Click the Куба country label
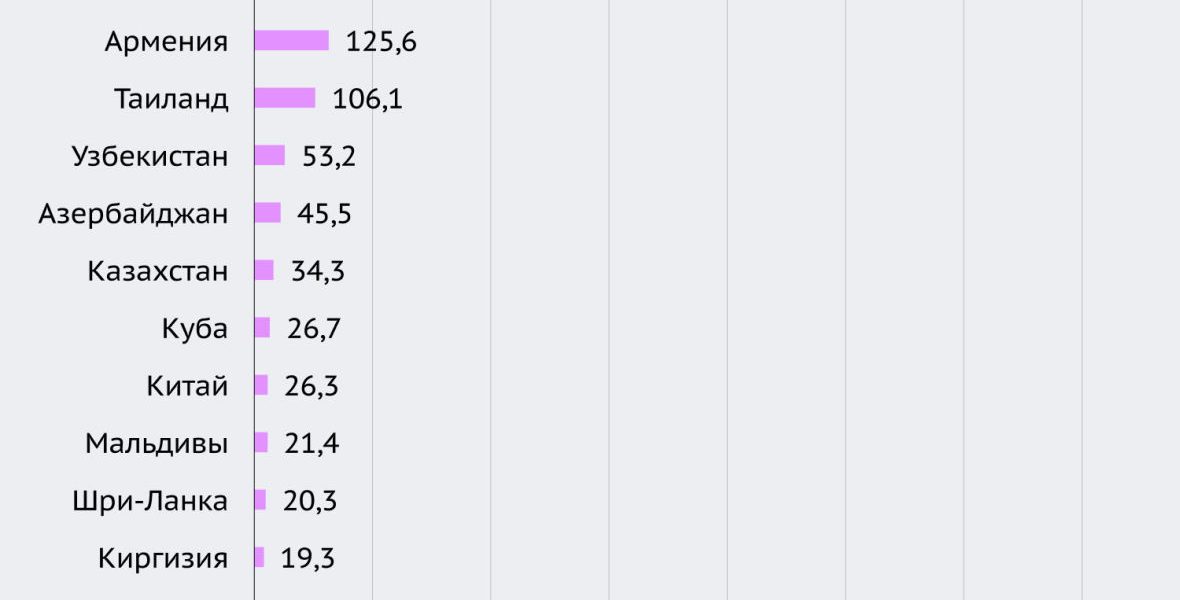The height and width of the screenshot is (600, 1180). tap(195, 329)
